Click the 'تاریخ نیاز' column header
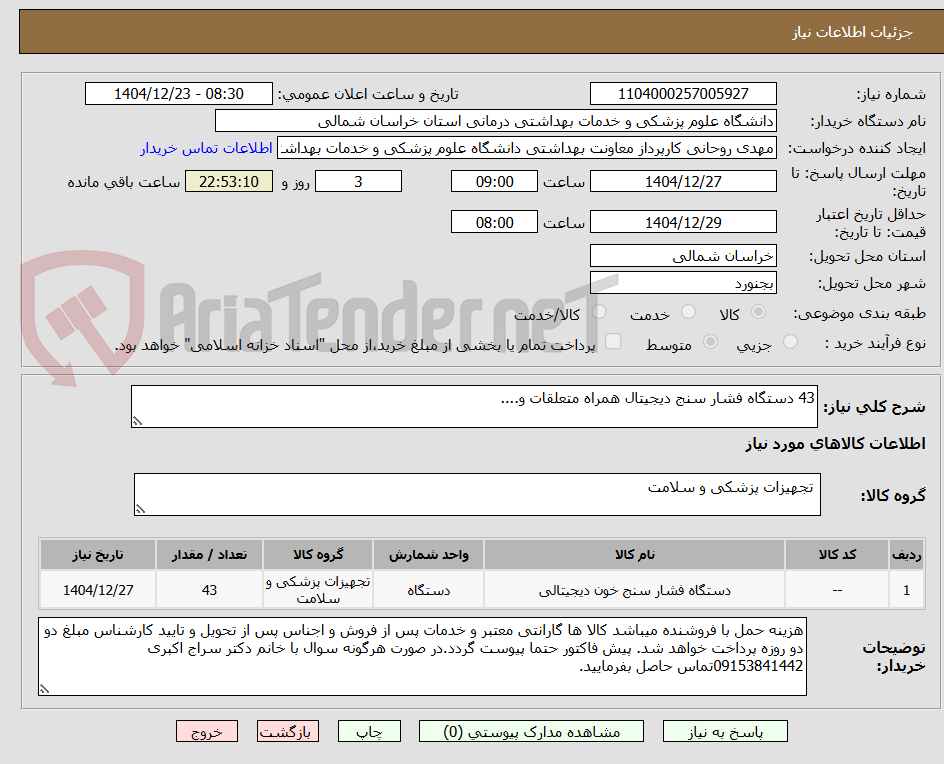The image size is (944, 764). point(98,554)
